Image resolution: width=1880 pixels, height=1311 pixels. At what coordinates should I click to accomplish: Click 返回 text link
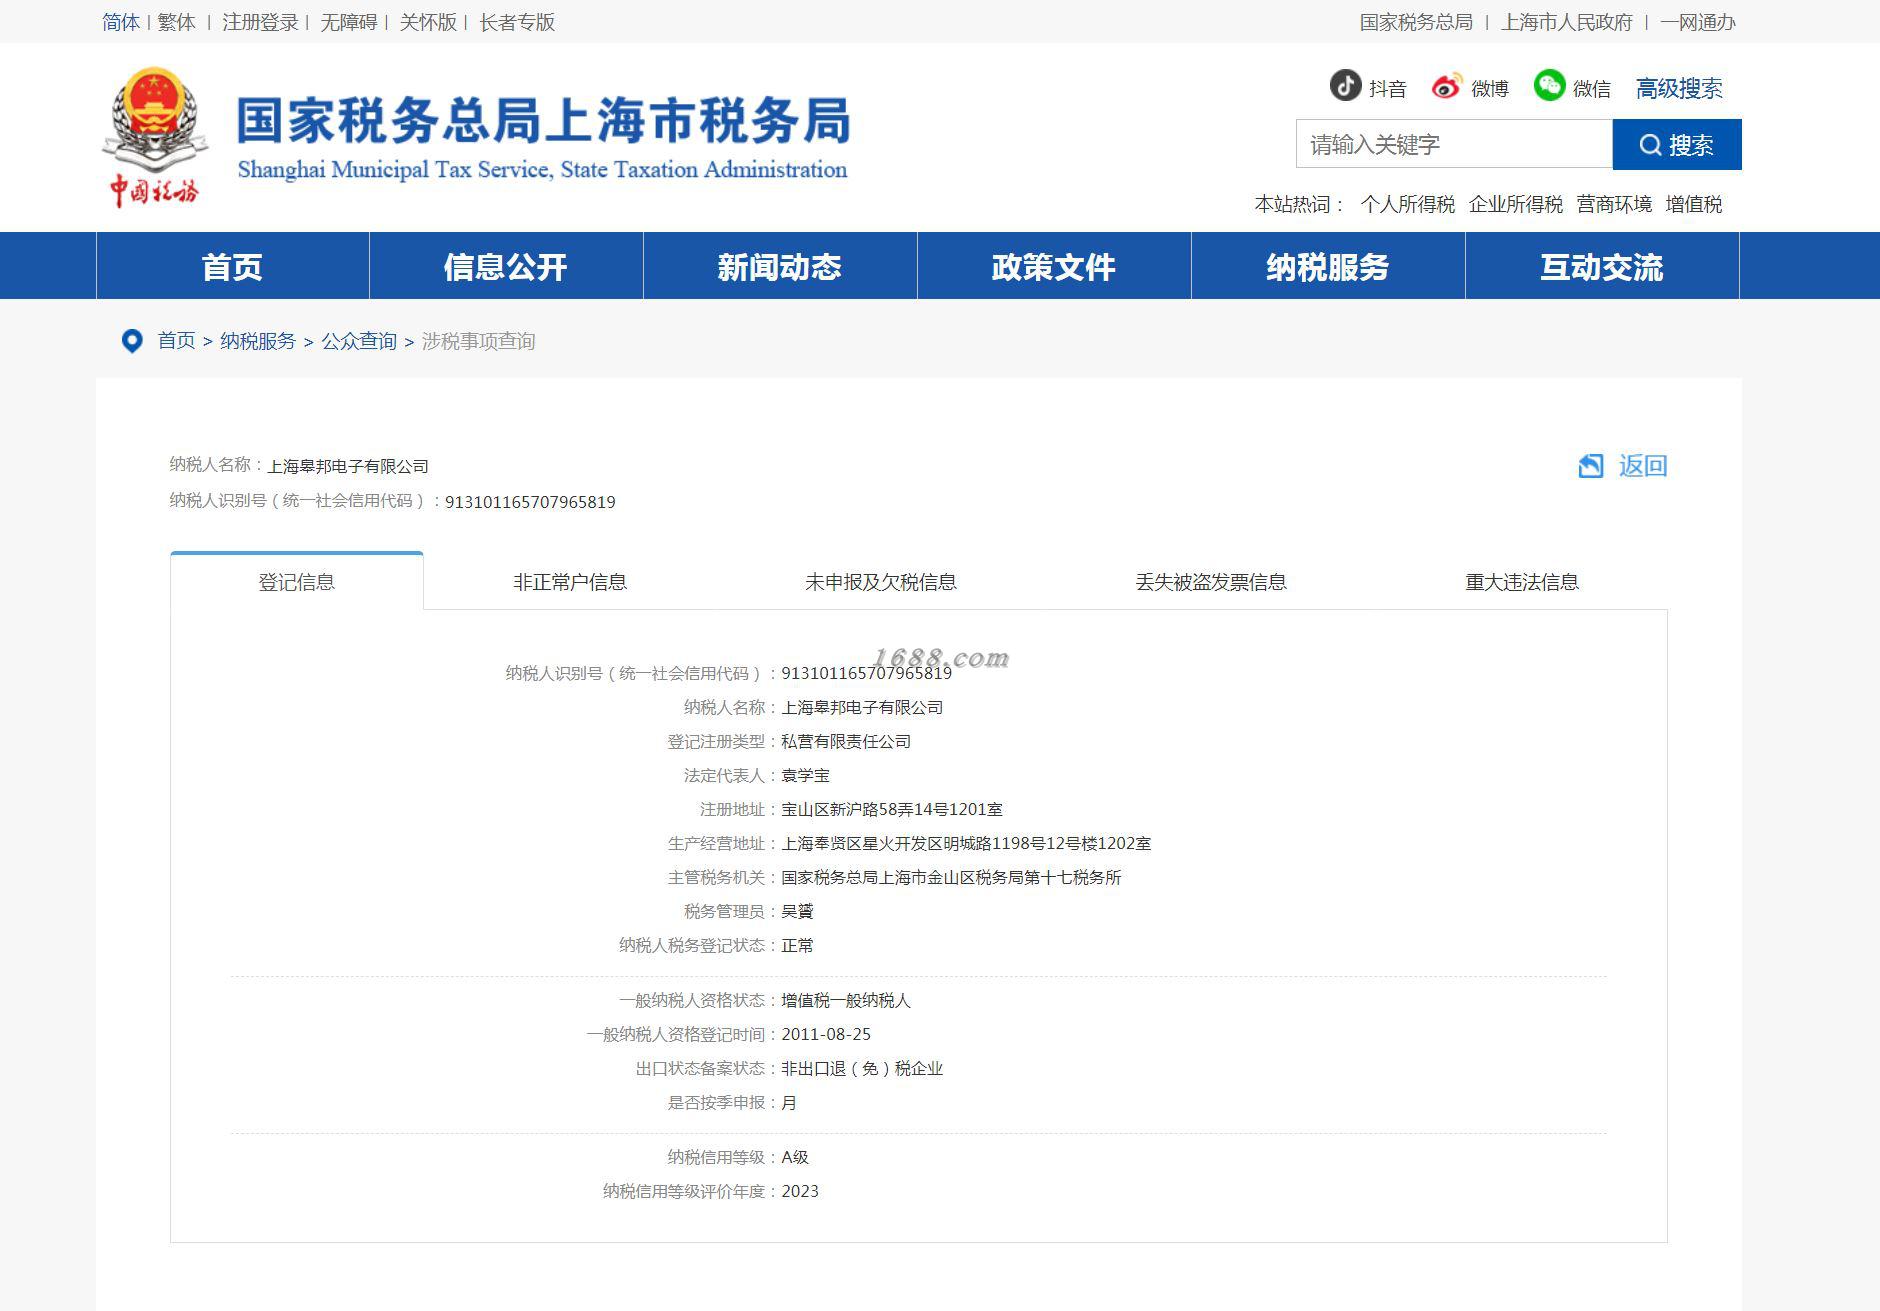coord(1643,466)
